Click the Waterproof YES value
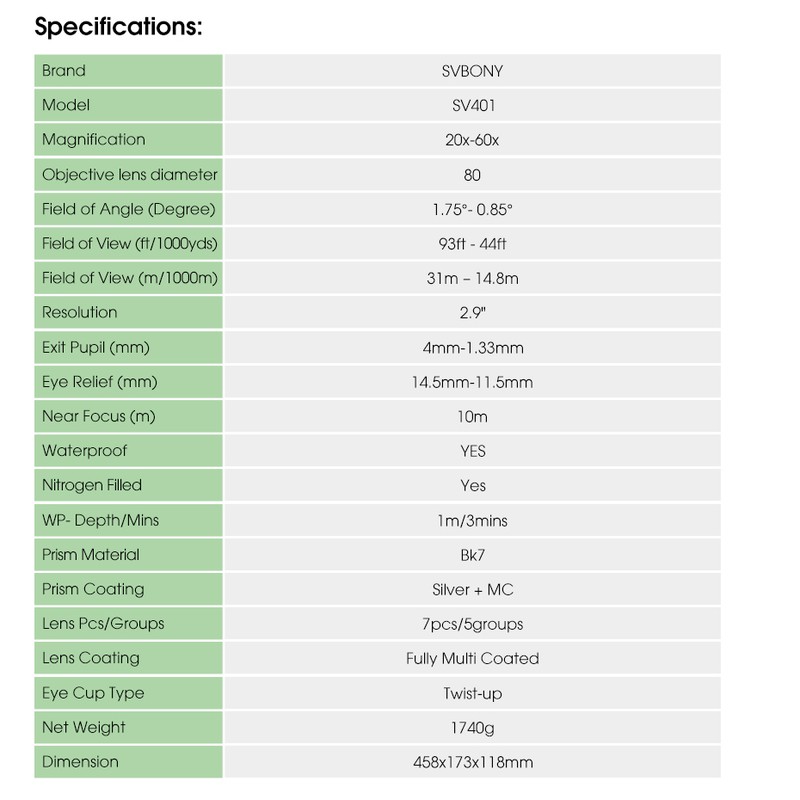The image size is (800, 800). 473,451
